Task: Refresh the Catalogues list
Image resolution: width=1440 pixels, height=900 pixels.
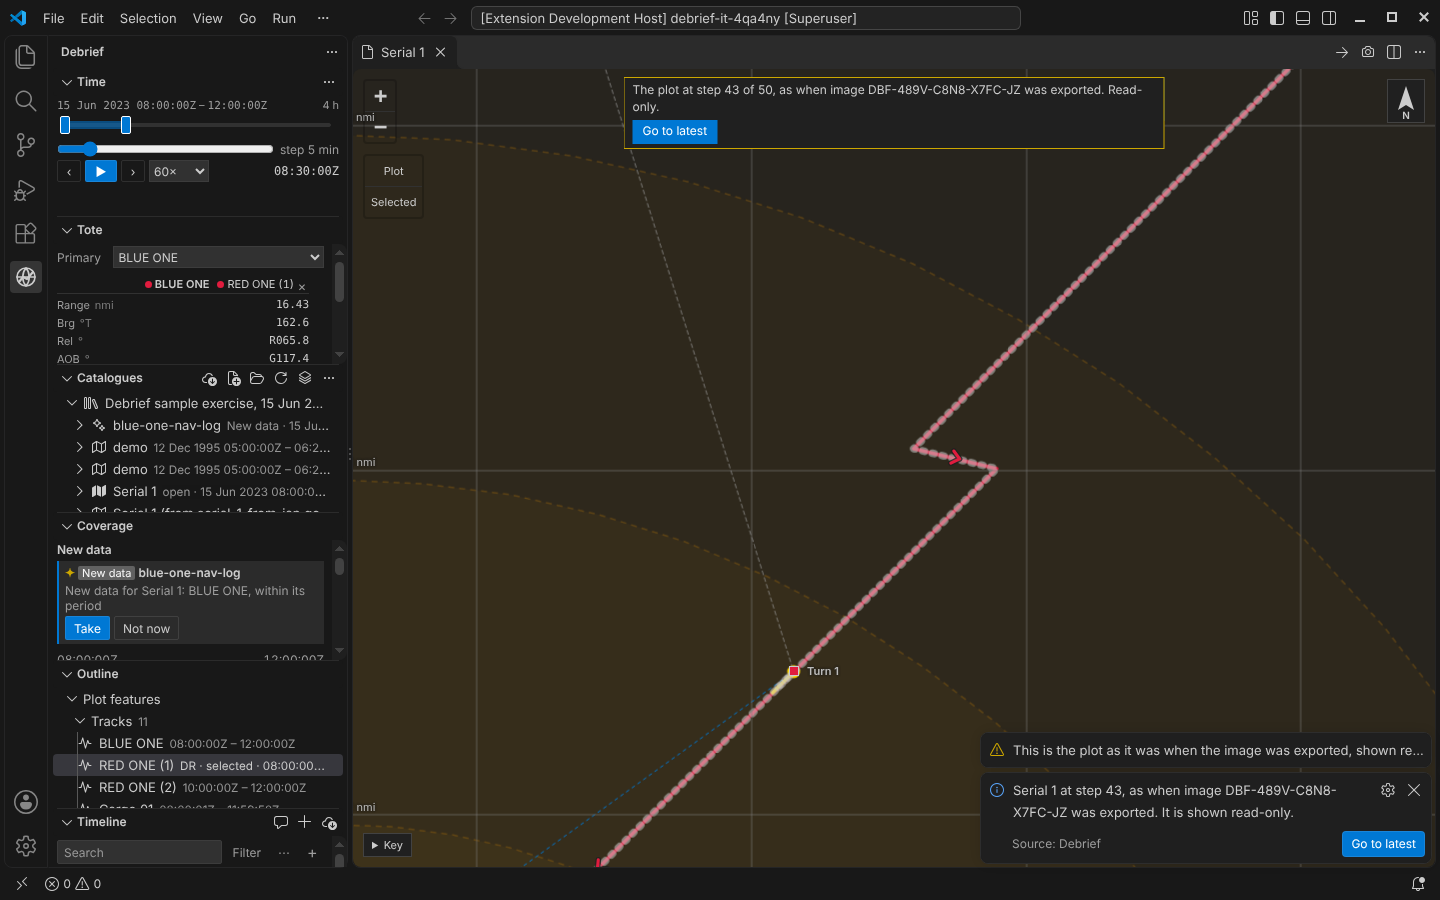Action: pos(281,379)
